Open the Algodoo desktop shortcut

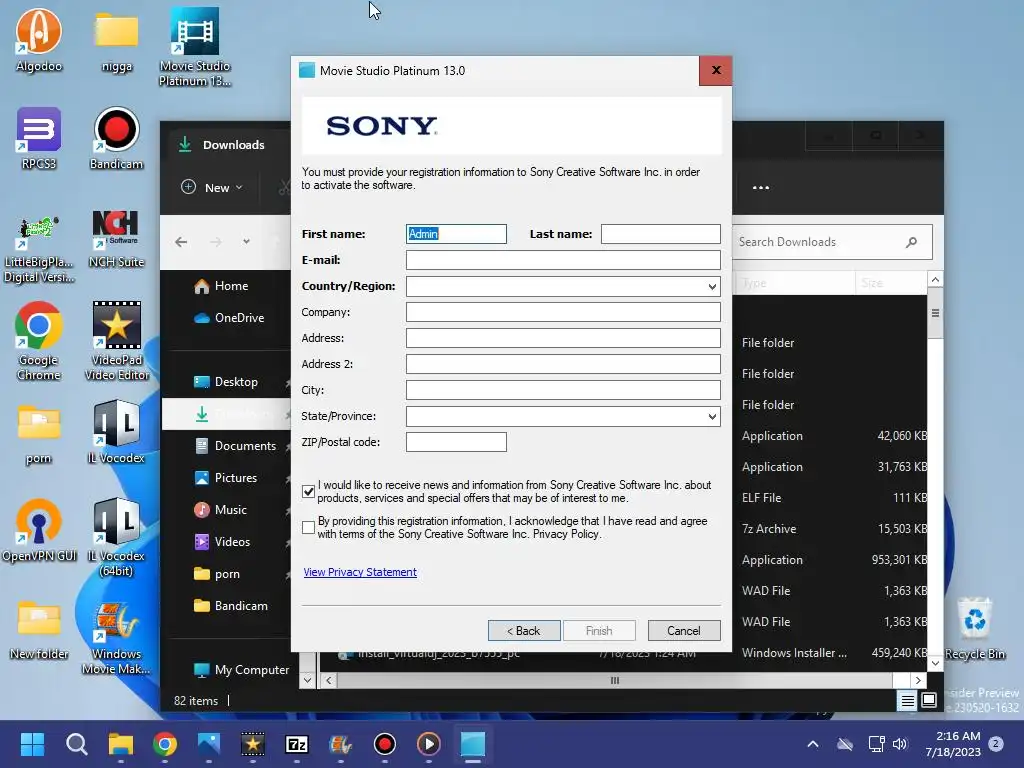coord(39,40)
